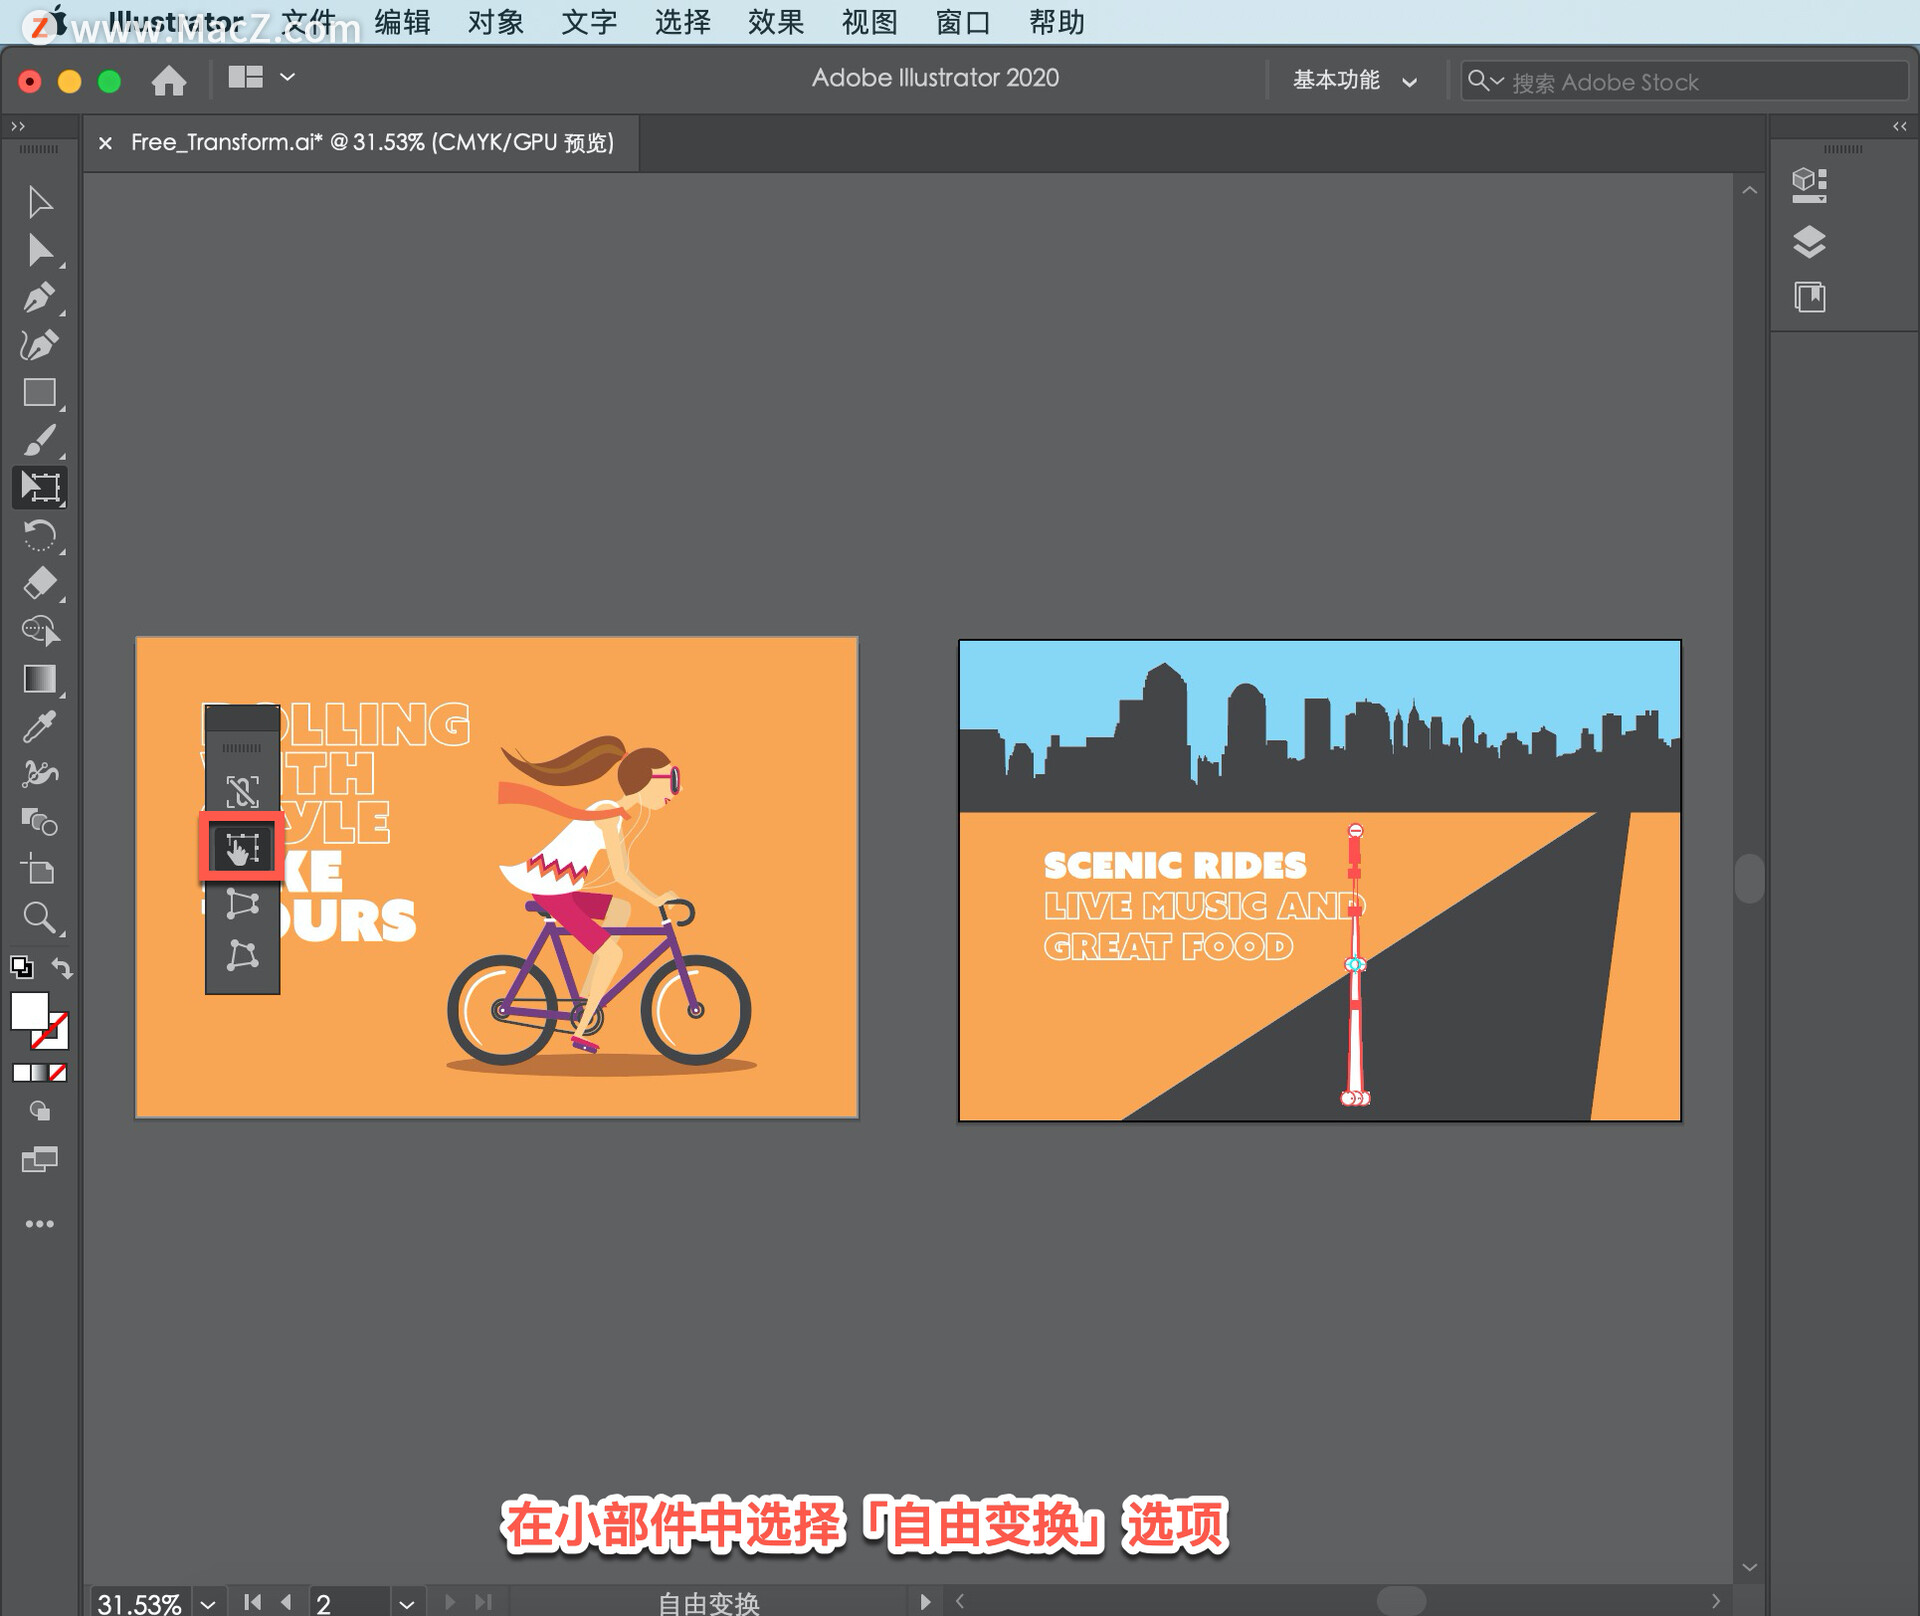Screen dimensions: 1920x1616
Task: Select the Pen tool
Action: [40, 298]
